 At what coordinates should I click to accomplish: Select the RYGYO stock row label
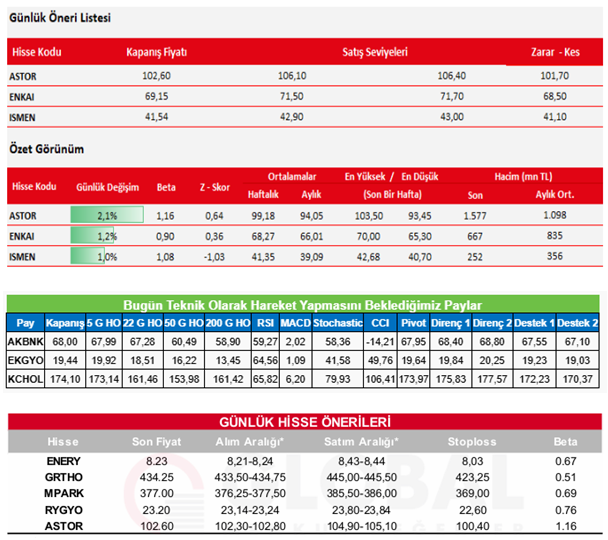tap(64, 510)
